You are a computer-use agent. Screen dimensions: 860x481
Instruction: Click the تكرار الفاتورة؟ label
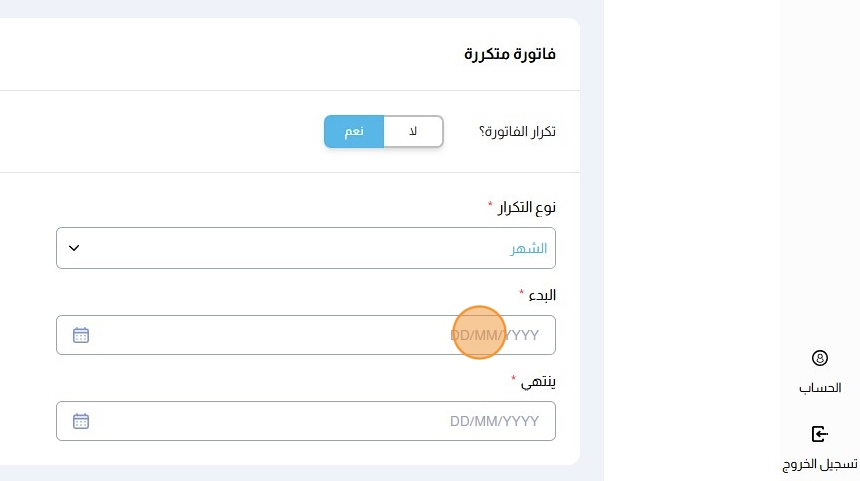514,132
